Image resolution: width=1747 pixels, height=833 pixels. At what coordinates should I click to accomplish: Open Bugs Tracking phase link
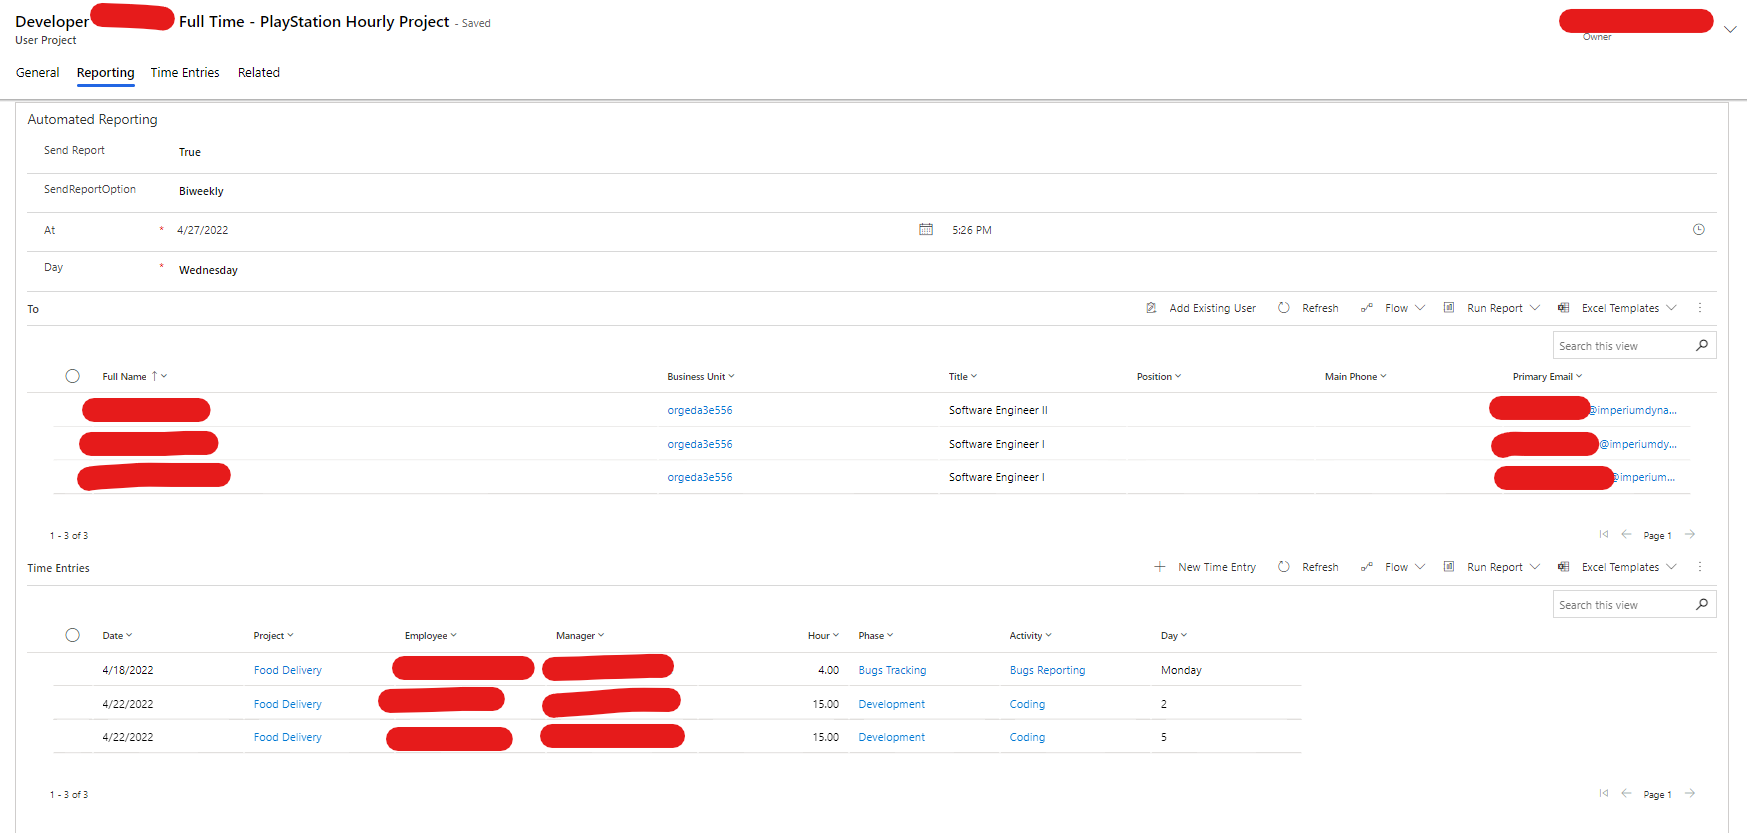pos(892,671)
